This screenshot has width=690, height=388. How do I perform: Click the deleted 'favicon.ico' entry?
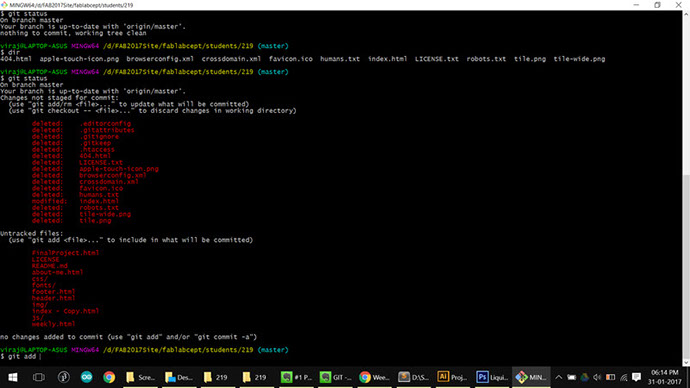click(x=77, y=188)
